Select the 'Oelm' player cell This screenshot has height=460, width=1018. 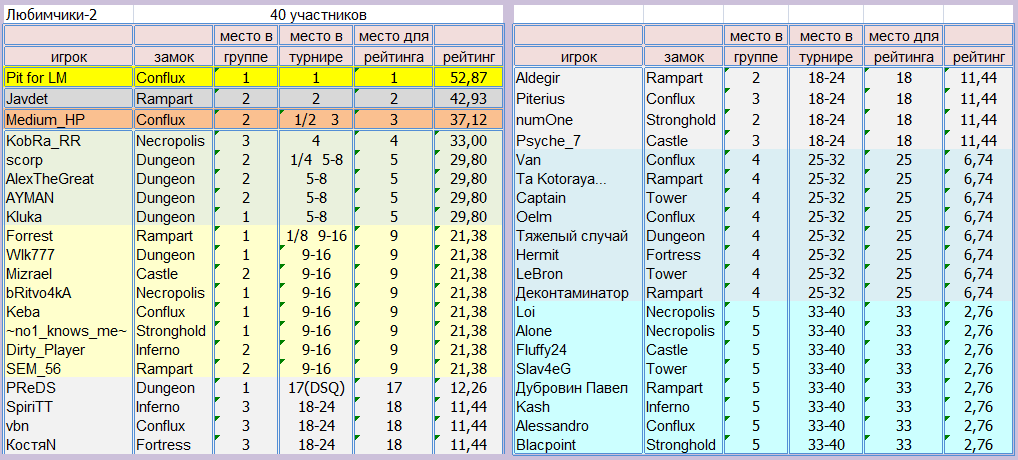click(x=578, y=216)
